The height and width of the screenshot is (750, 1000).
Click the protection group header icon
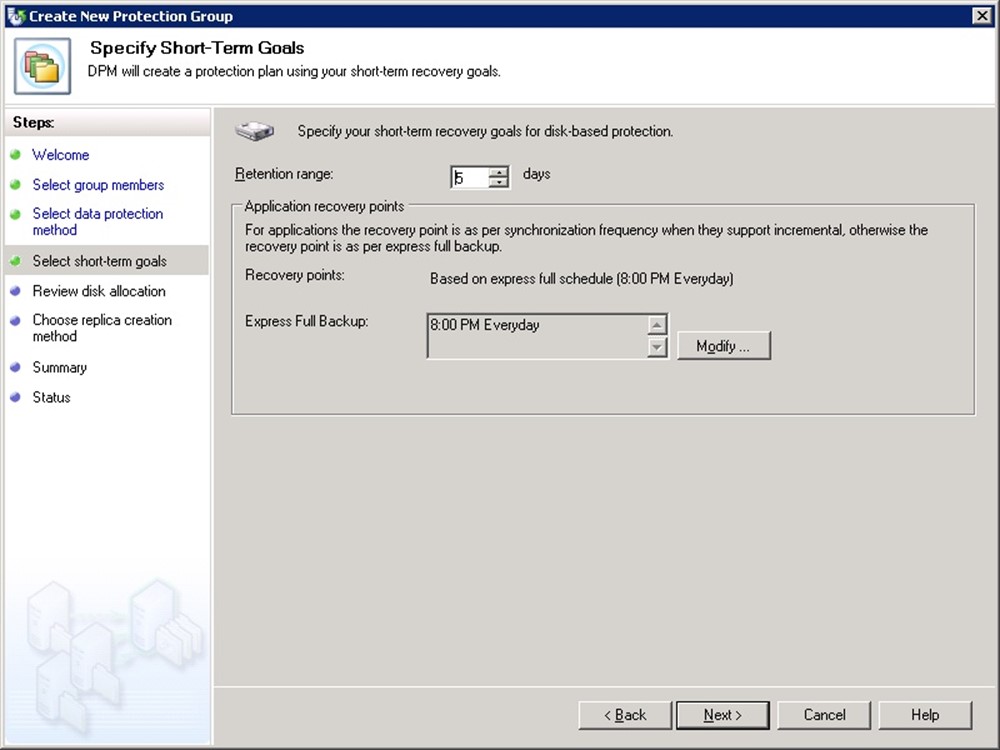pyautogui.click(x=42, y=66)
